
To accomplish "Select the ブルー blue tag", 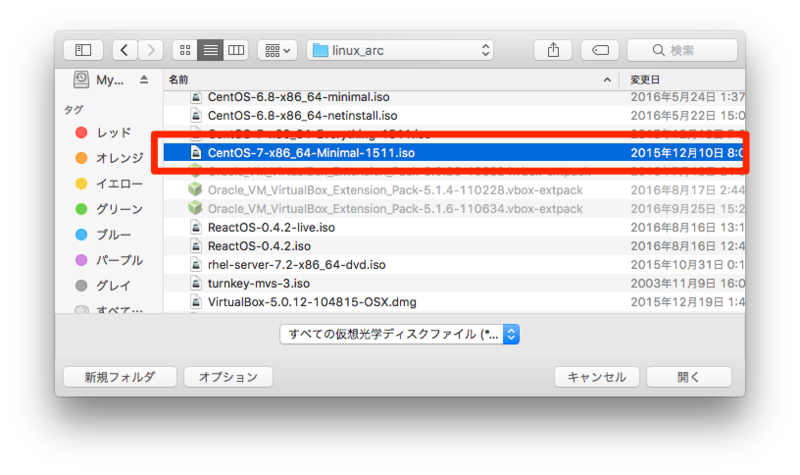I will [104, 235].
